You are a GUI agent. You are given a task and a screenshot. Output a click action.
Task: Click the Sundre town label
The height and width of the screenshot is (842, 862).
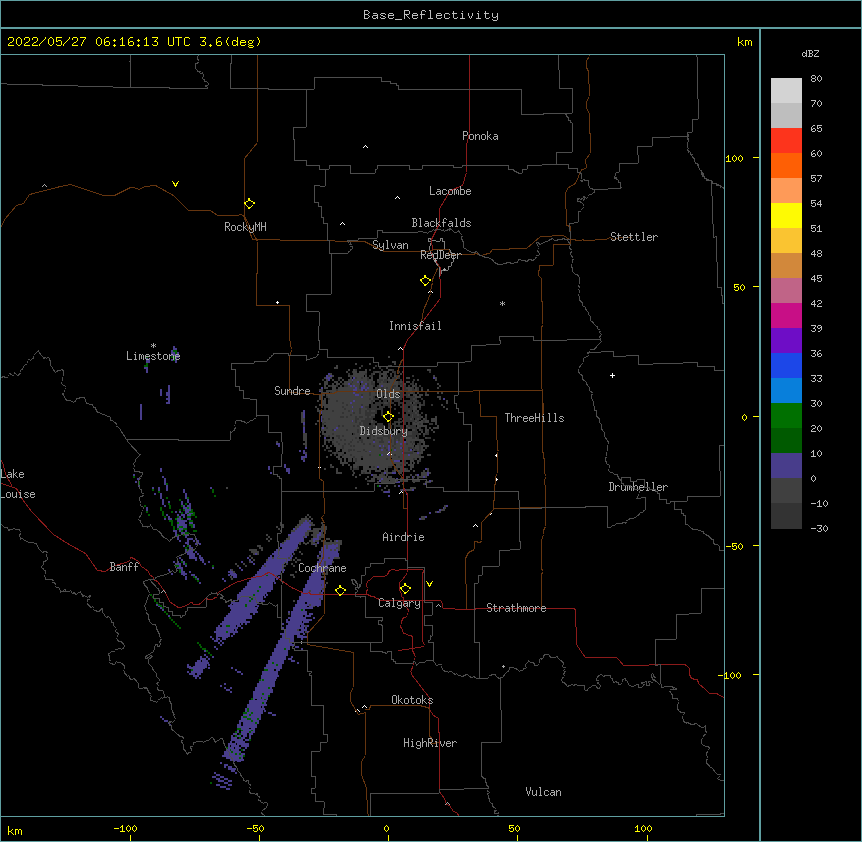tap(292, 391)
